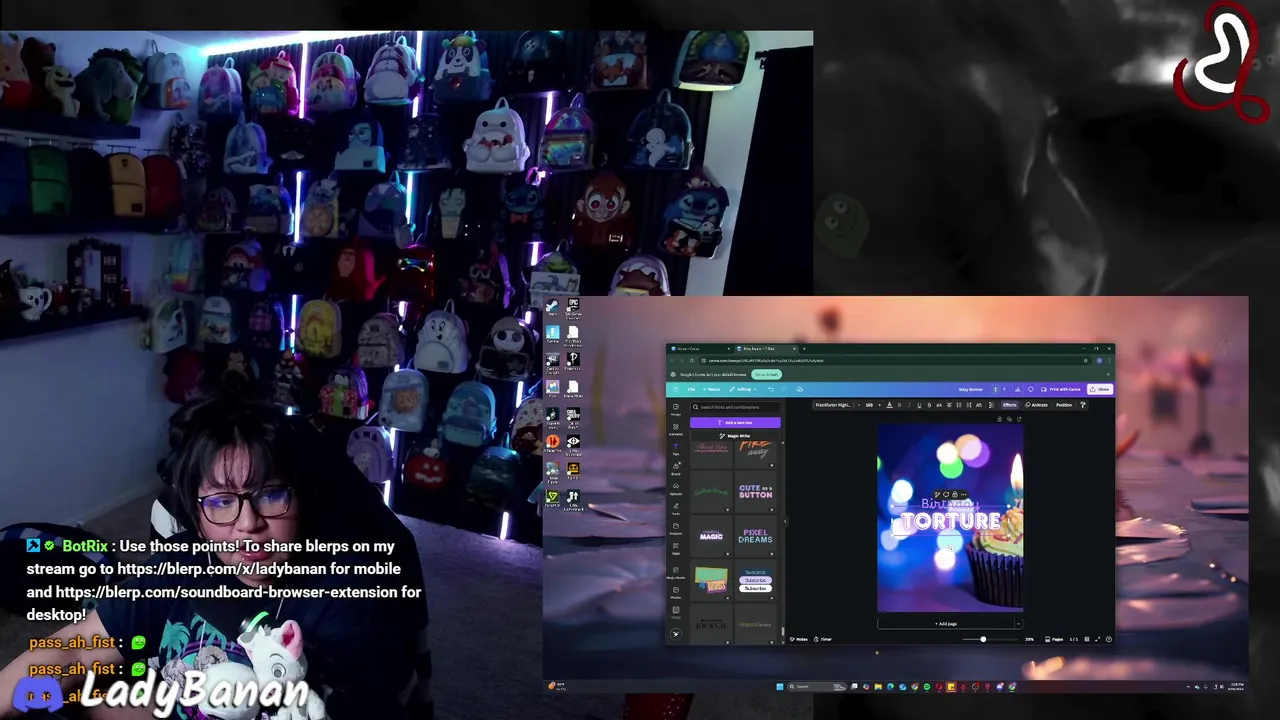Expand the Editing mode dropdown
The width and height of the screenshot is (1280, 720).
[743, 389]
